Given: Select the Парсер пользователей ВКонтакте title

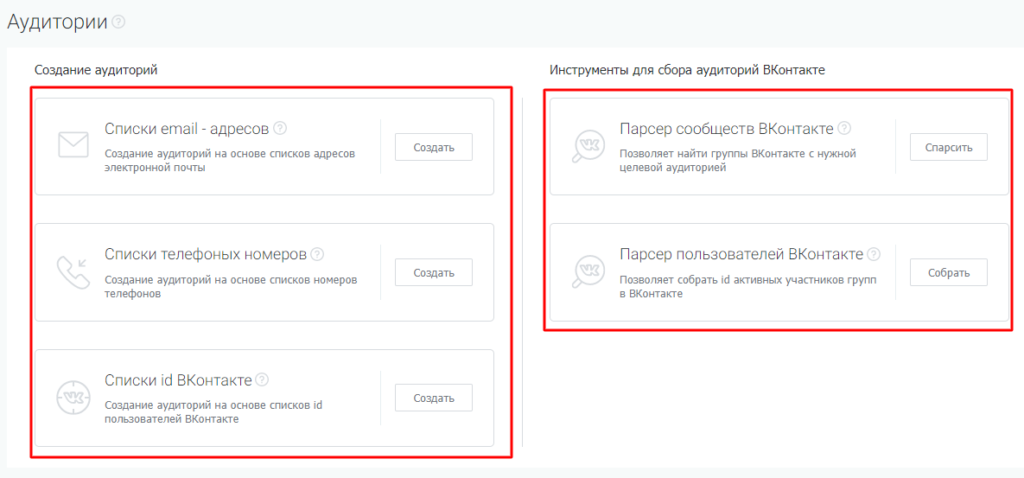Looking at the screenshot, I should tap(741, 254).
